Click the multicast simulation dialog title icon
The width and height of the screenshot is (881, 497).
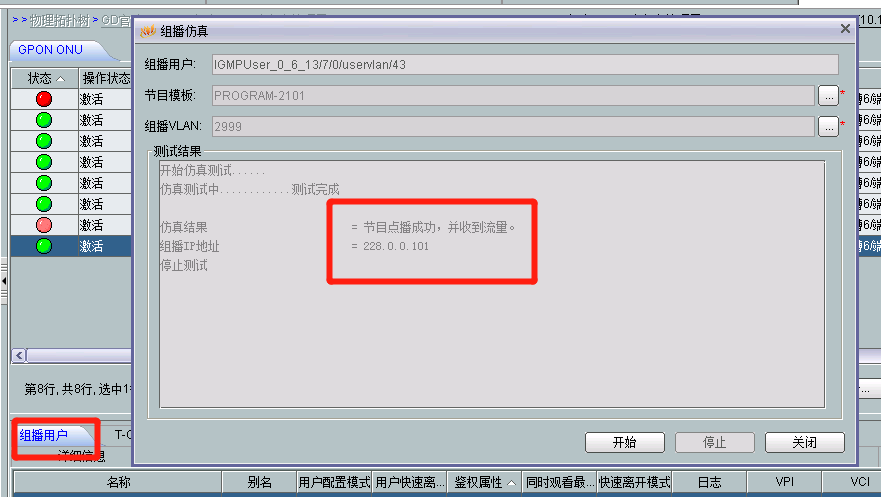148,31
